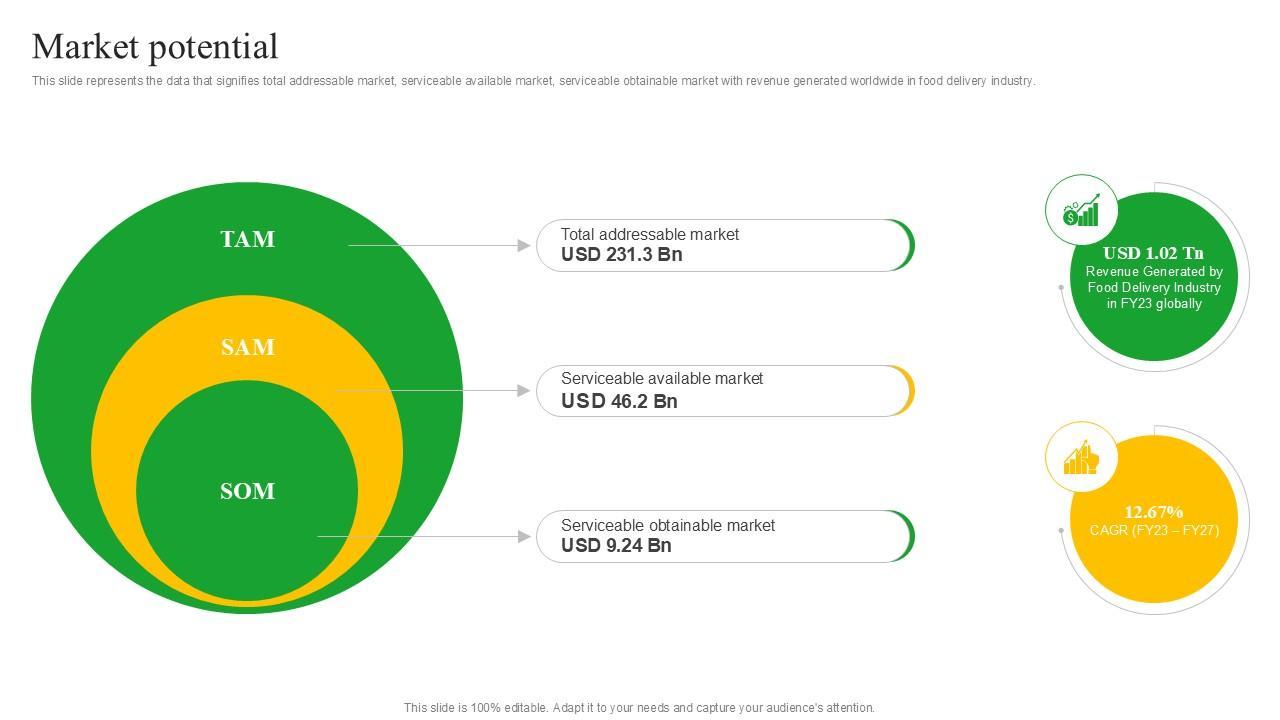Click the green accent on the TAM box
Screen dimensions: 1280x720
[908, 245]
